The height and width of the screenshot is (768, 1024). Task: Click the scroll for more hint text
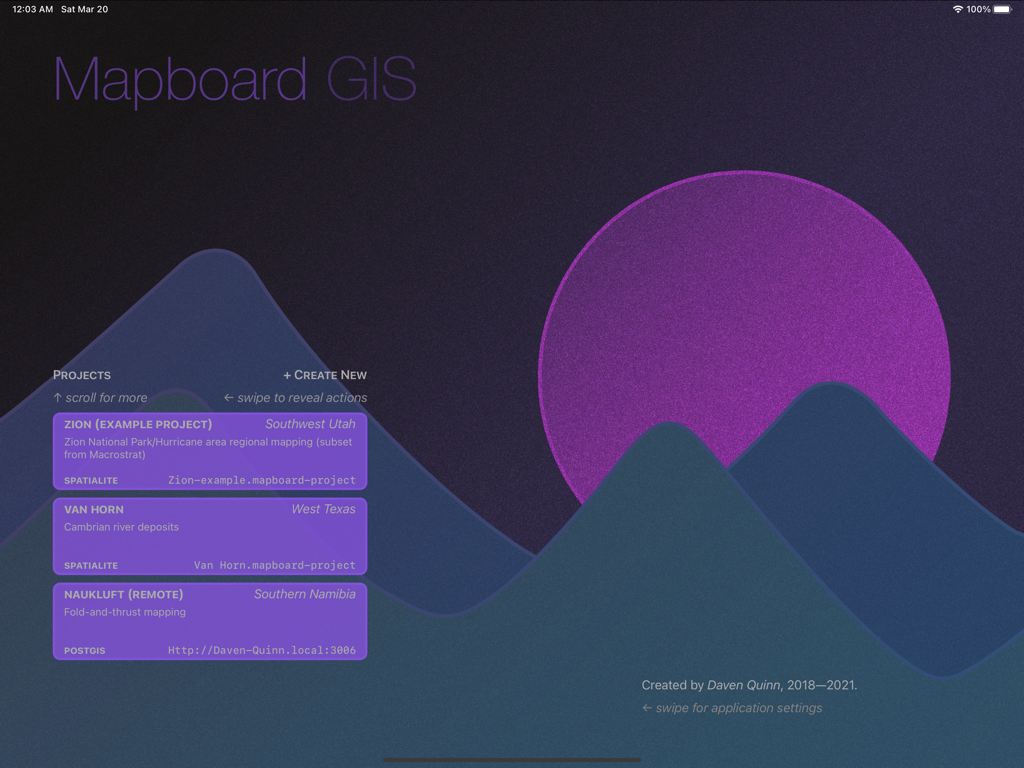click(x=100, y=397)
